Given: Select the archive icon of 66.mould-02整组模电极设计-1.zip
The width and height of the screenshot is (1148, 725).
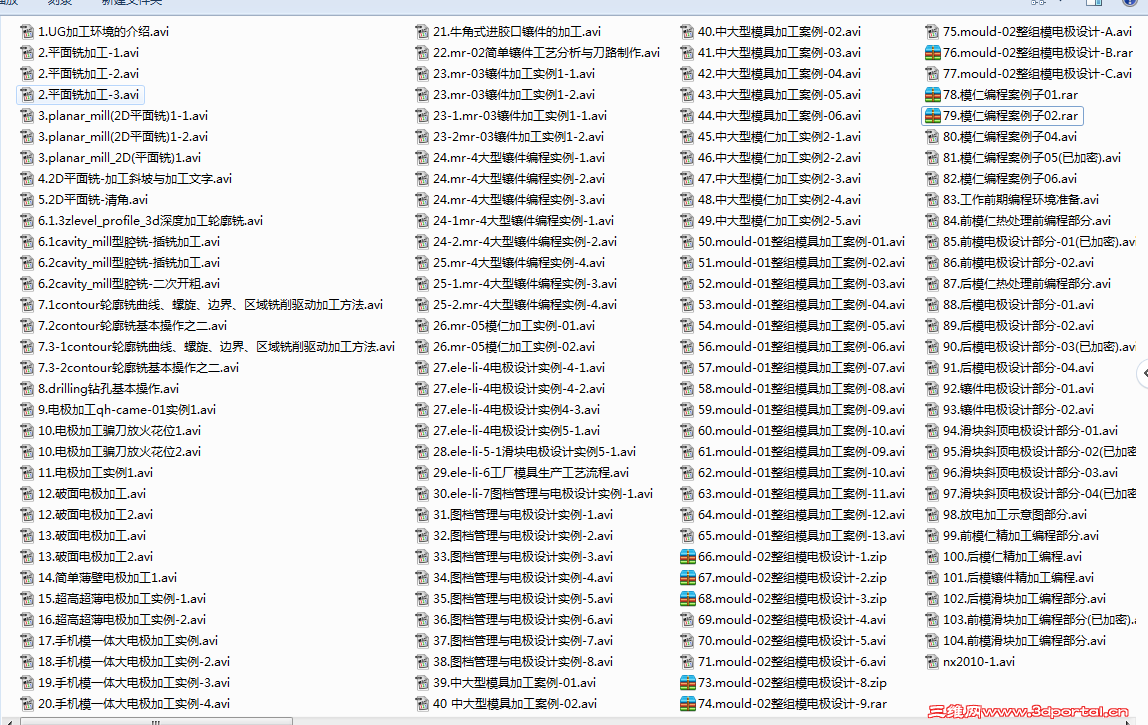Looking at the screenshot, I should (x=687, y=557).
